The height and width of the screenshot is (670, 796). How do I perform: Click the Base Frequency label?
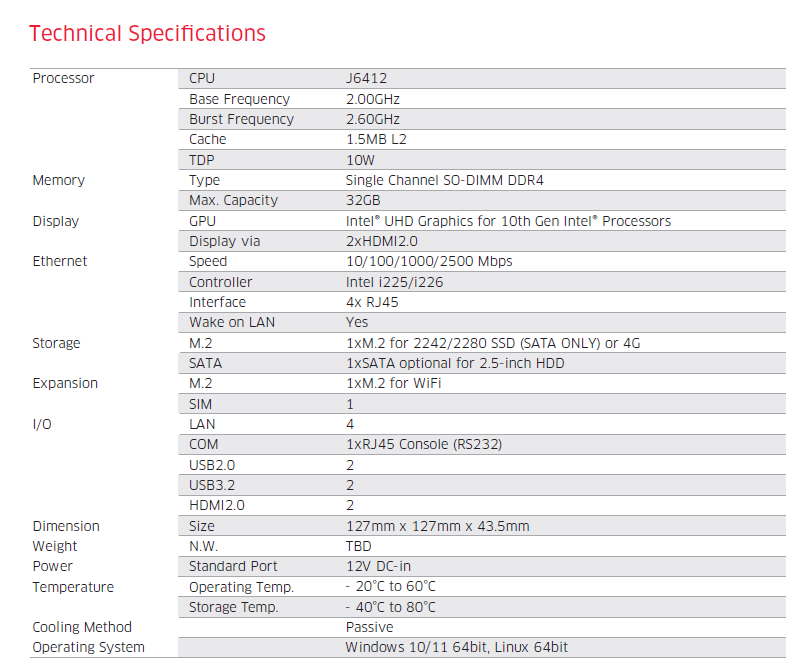[239, 99]
